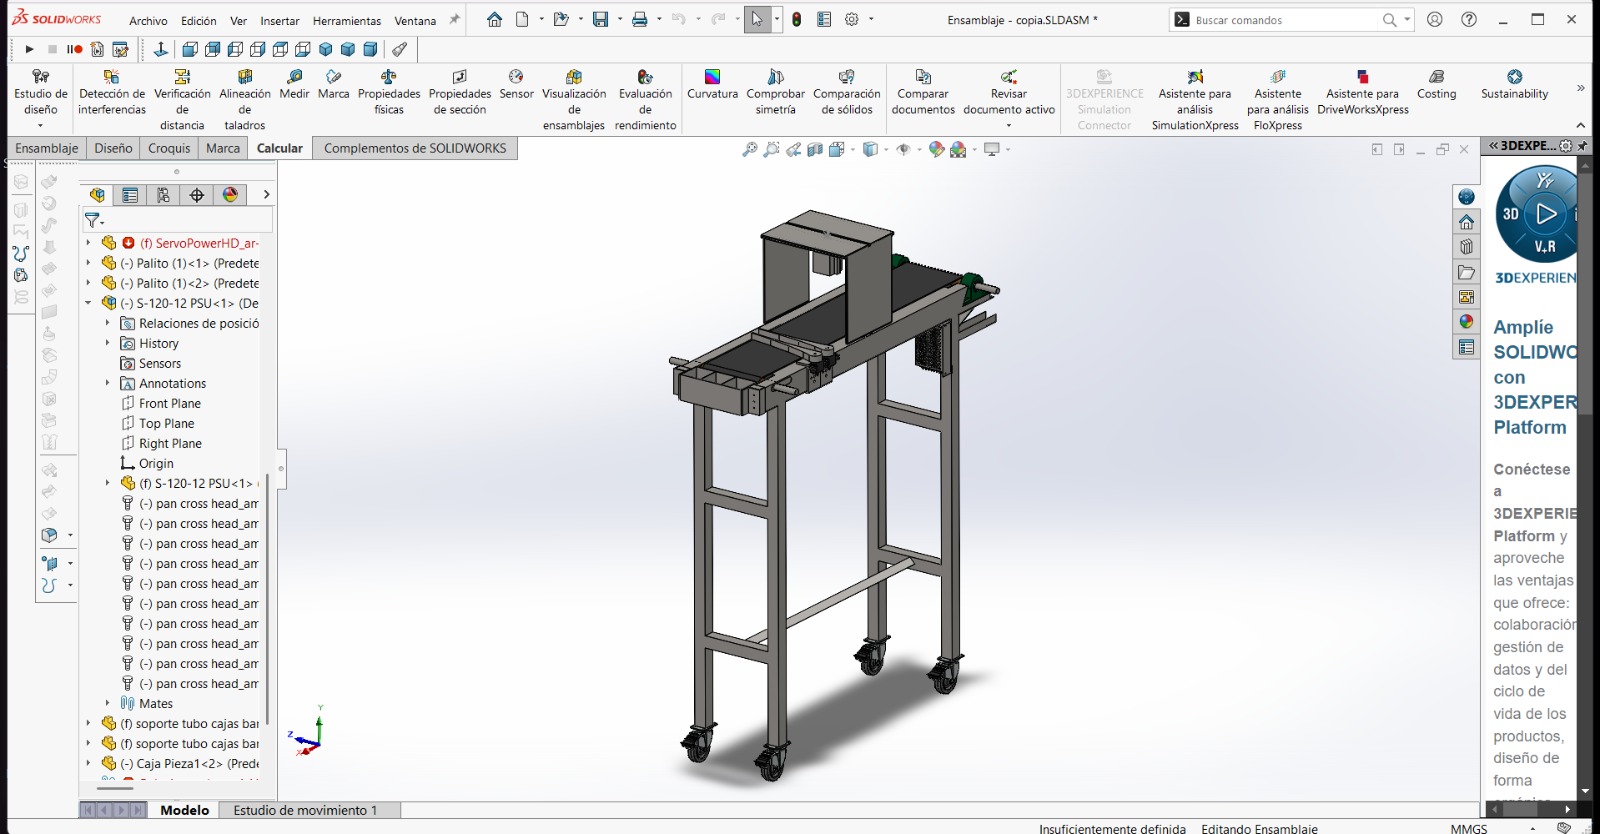The height and width of the screenshot is (834, 1600).
Task: Open Verificación de distancia tool
Action: (182, 100)
